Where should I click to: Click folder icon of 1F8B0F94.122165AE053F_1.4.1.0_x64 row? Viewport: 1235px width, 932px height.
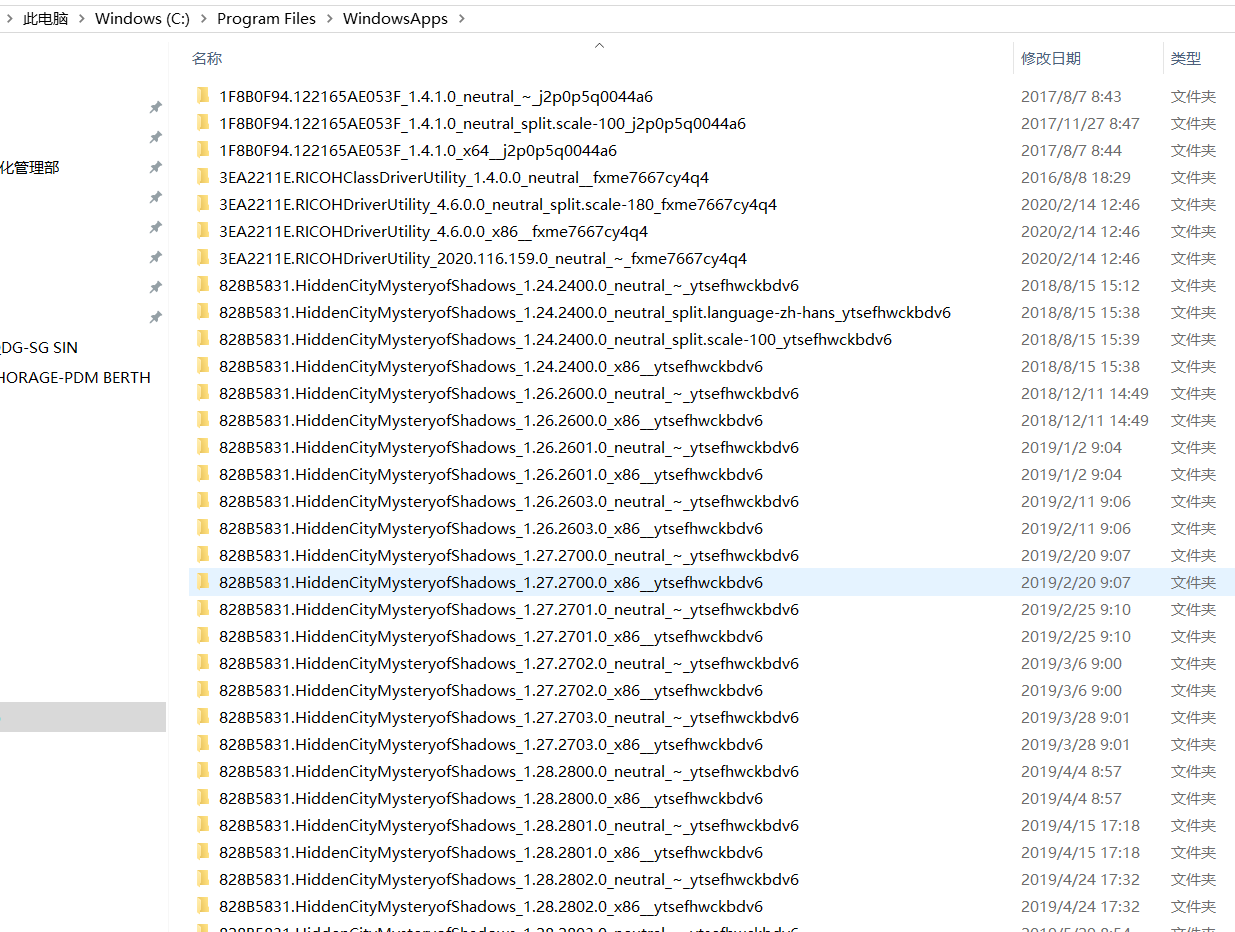[x=203, y=151]
